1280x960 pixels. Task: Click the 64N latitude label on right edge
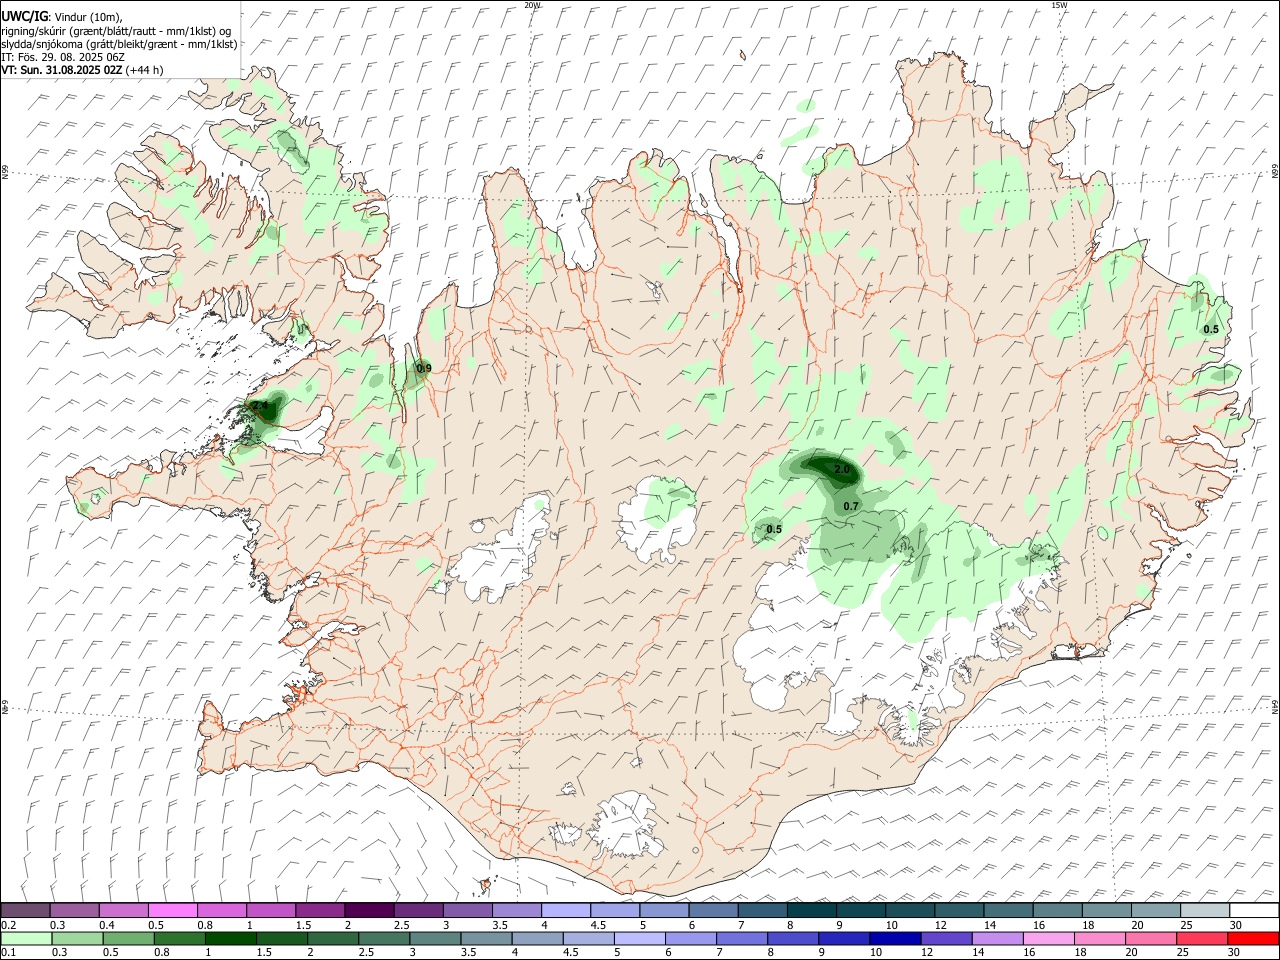coord(1275,706)
